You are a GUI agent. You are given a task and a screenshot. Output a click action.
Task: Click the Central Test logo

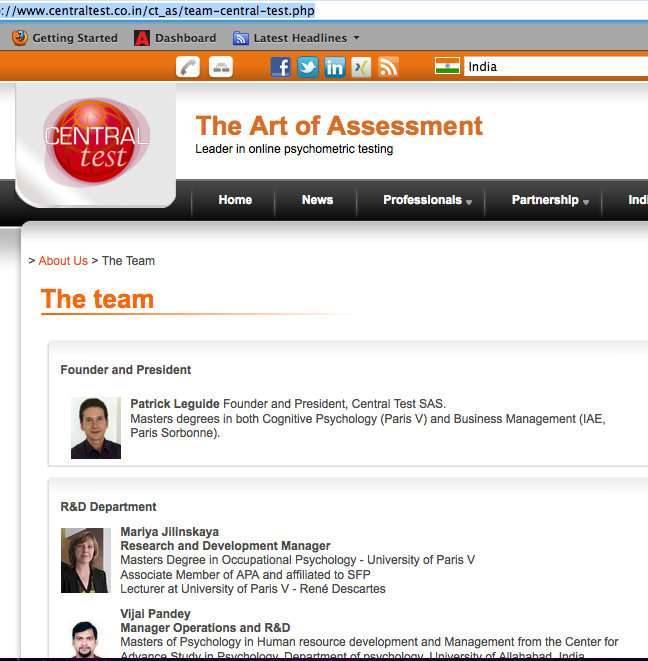[96, 141]
